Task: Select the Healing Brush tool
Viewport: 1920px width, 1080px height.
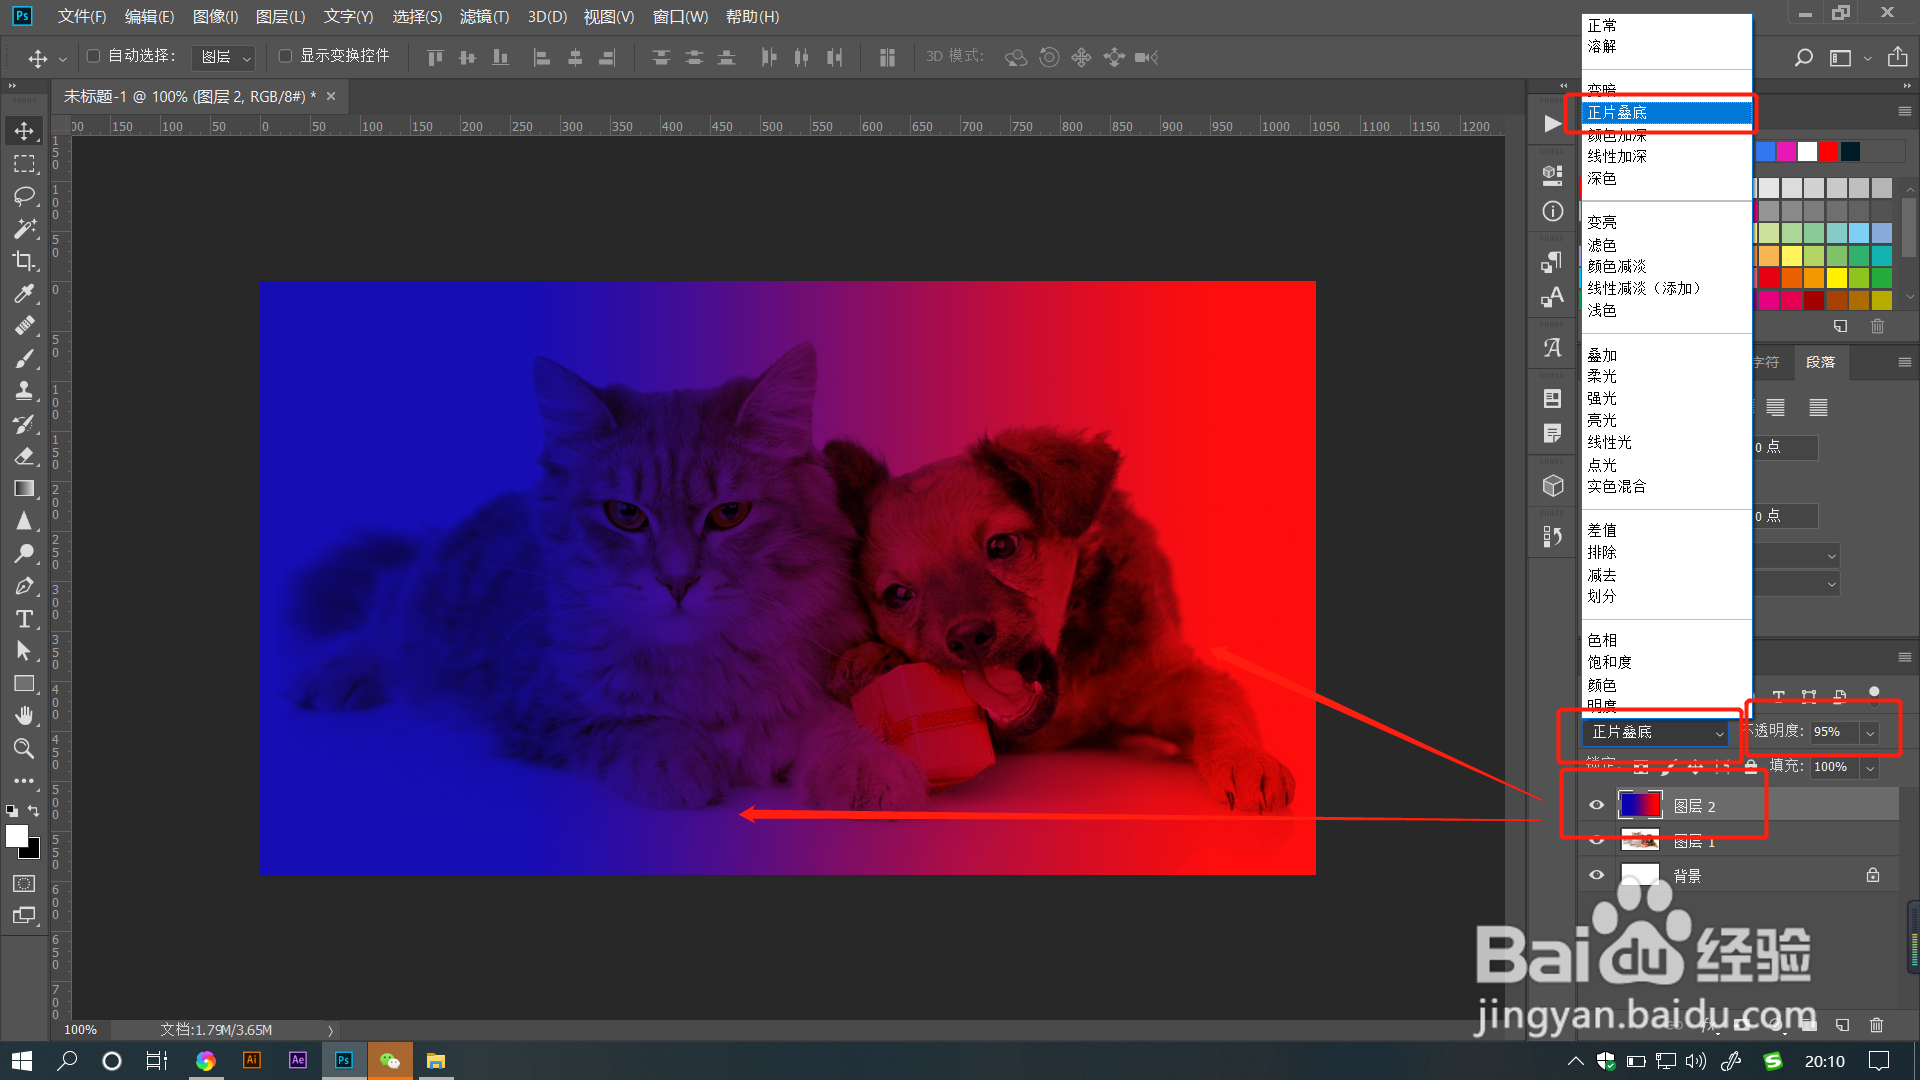Action: point(24,326)
